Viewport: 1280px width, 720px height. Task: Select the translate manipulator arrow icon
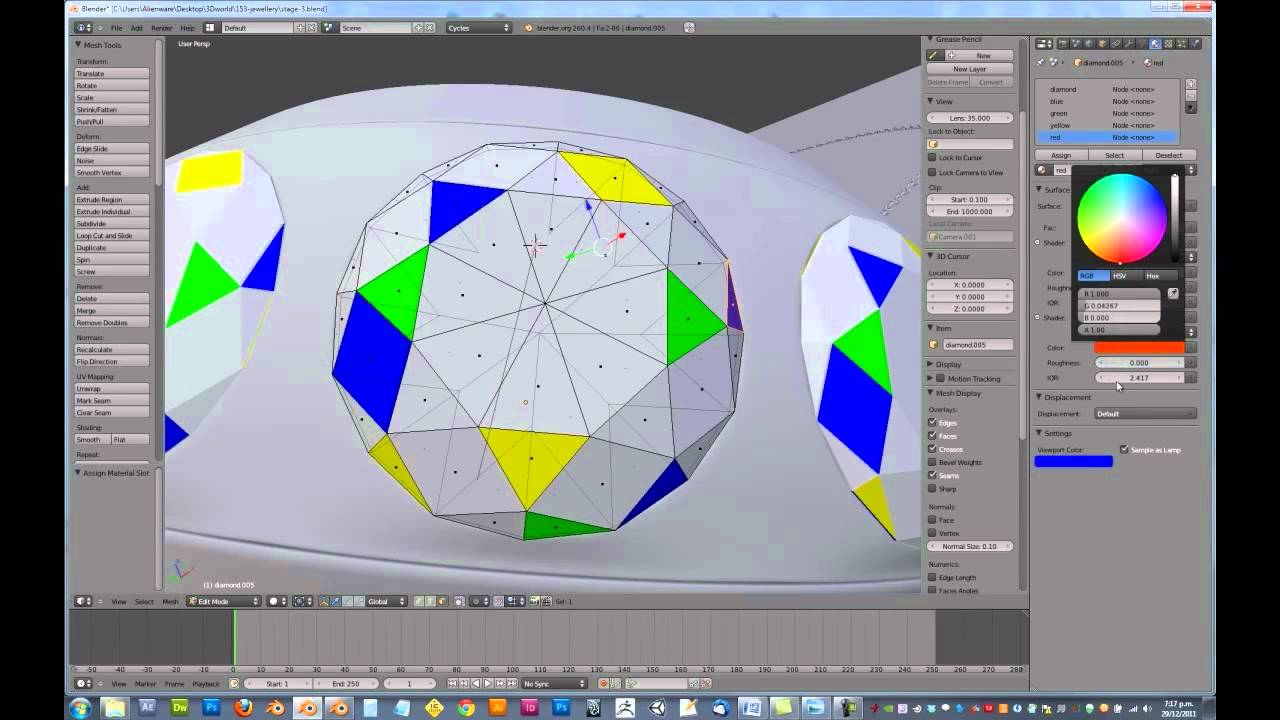pos(335,601)
